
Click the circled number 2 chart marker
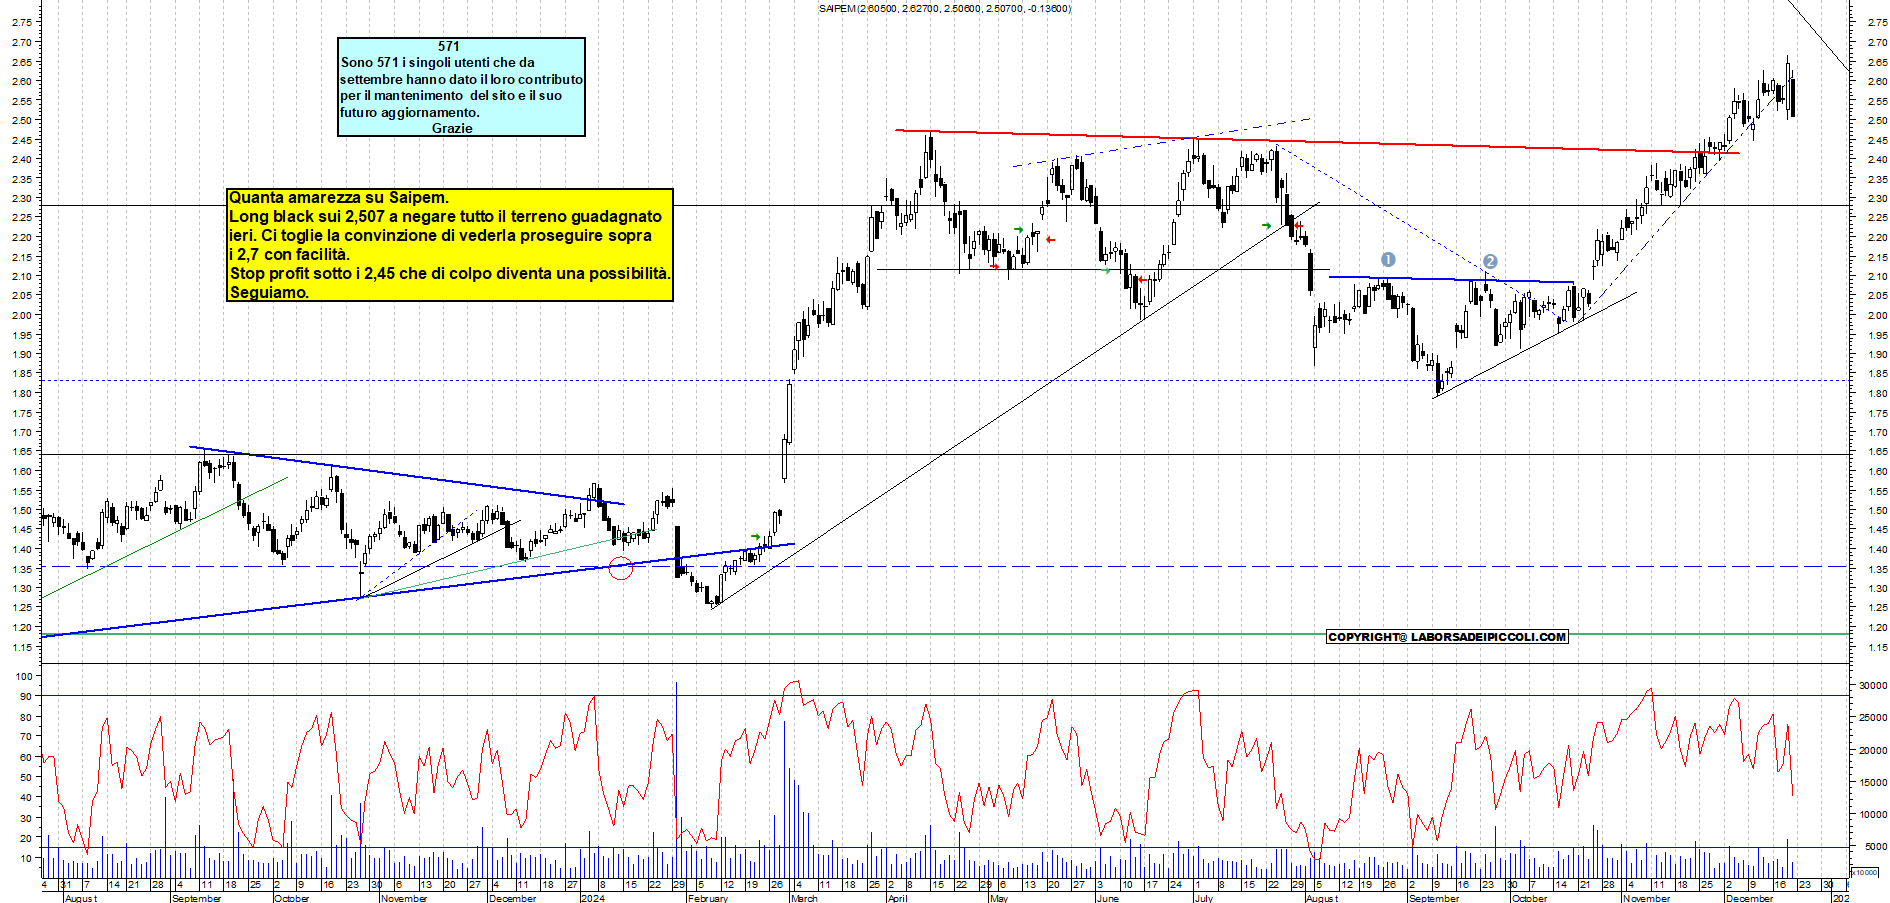click(1490, 261)
